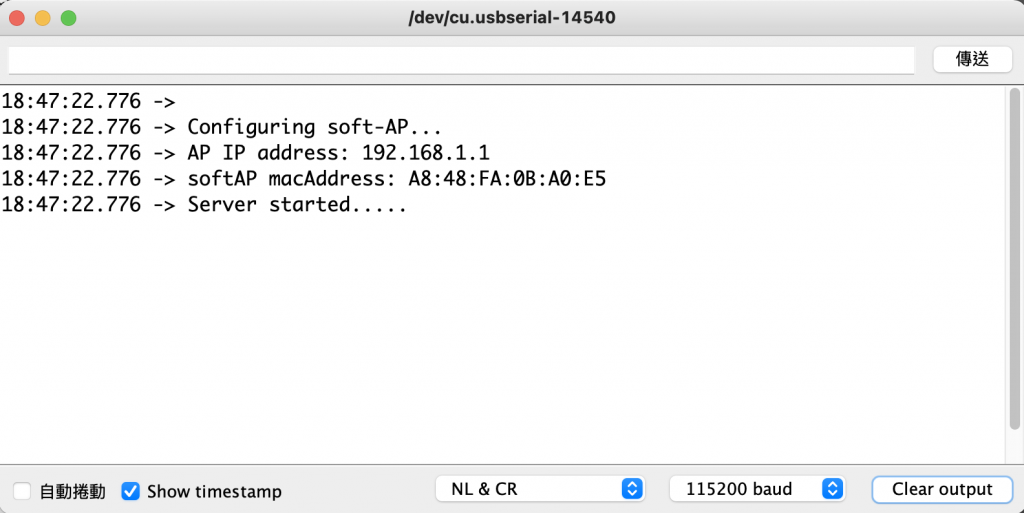
Task: Click the serial message input field
Action: [x=461, y=60]
